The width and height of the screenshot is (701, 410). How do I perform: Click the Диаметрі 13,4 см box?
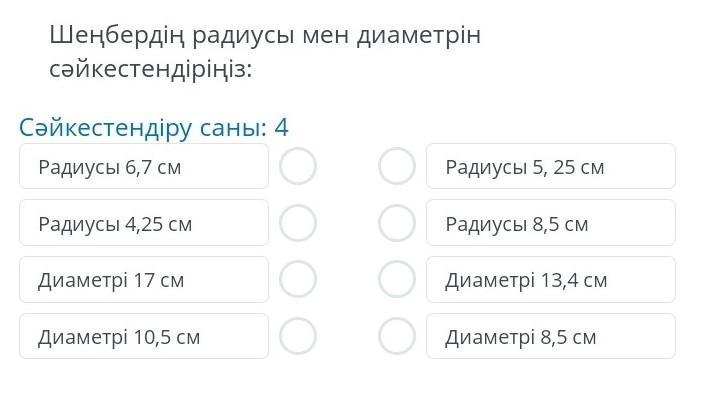tap(550, 280)
